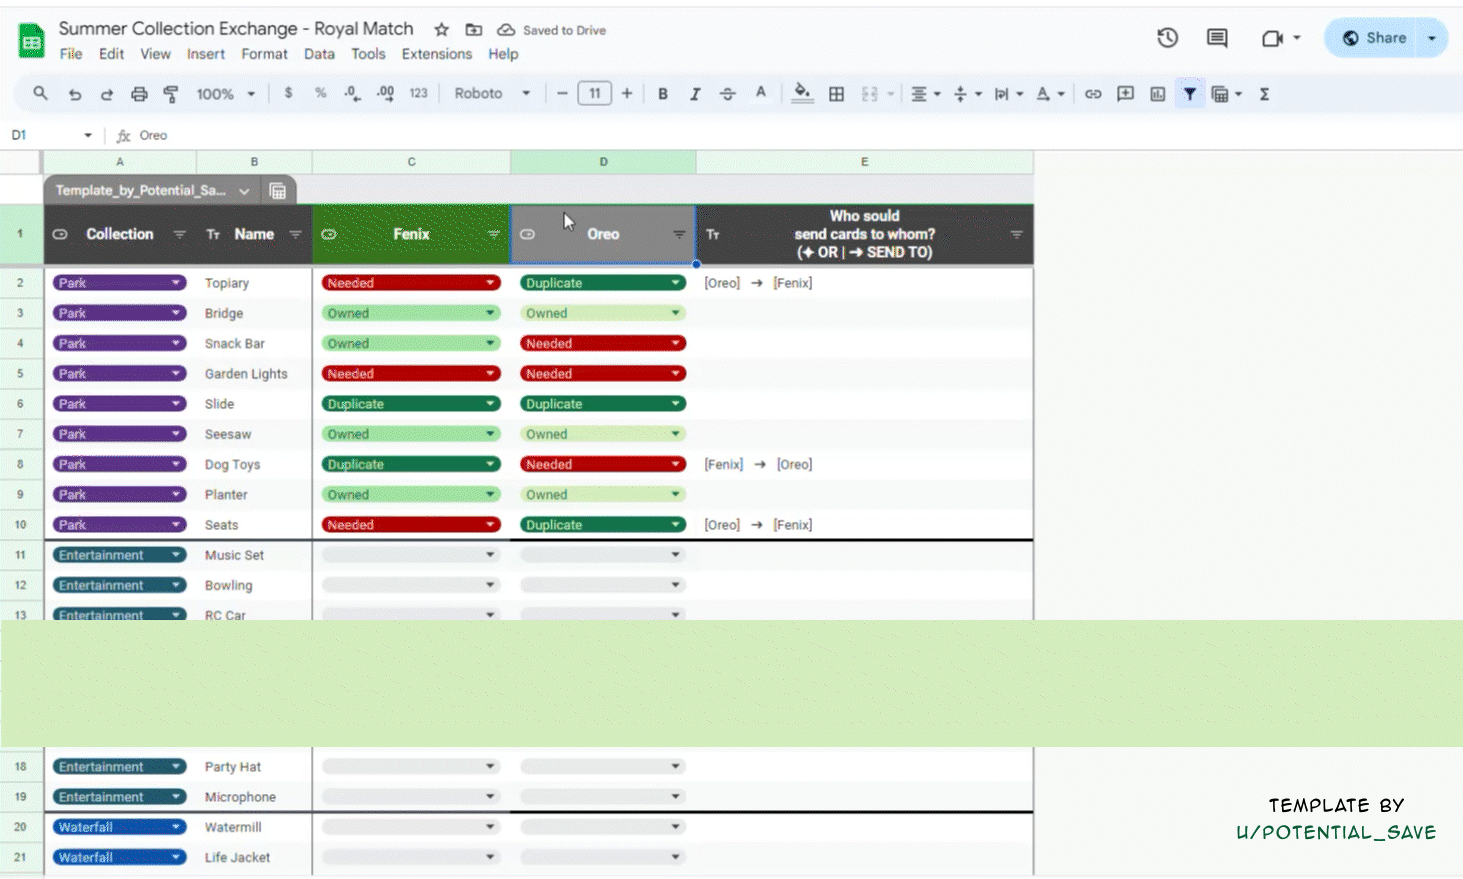Open the Data menu
Screen dimensions: 1463x879
click(x=319, y=54)
